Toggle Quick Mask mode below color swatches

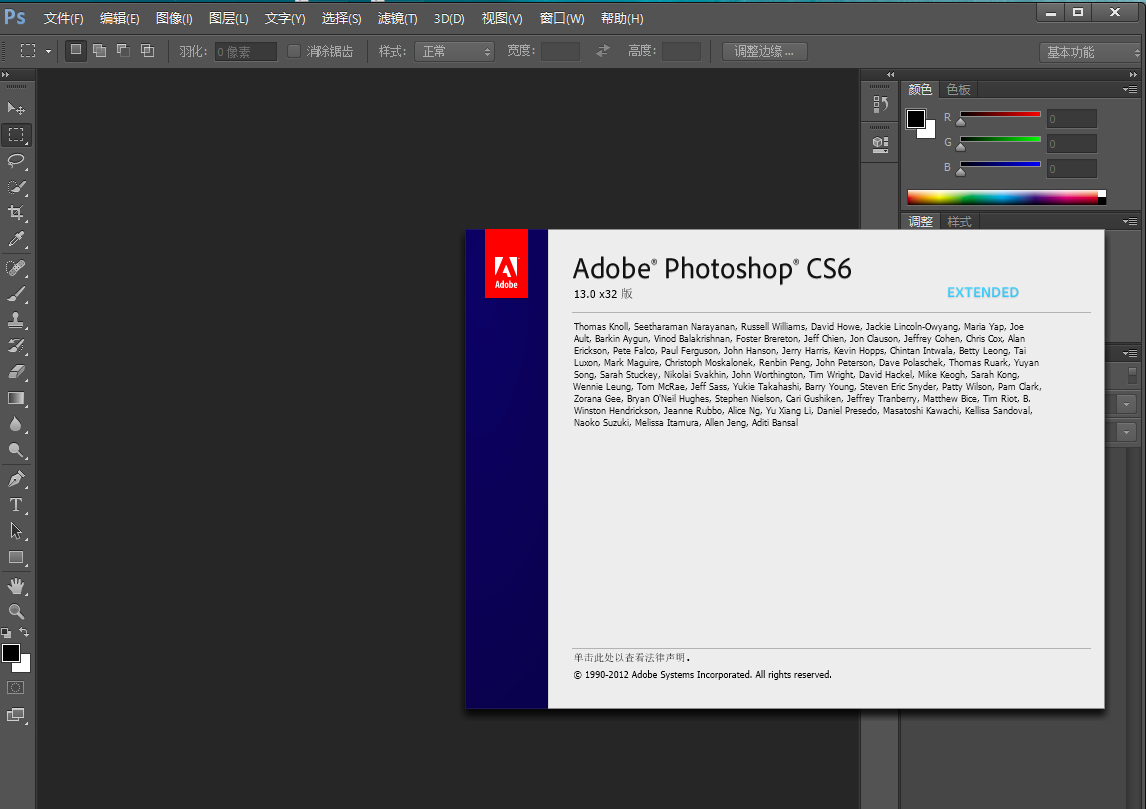click(x=16, y=688)
